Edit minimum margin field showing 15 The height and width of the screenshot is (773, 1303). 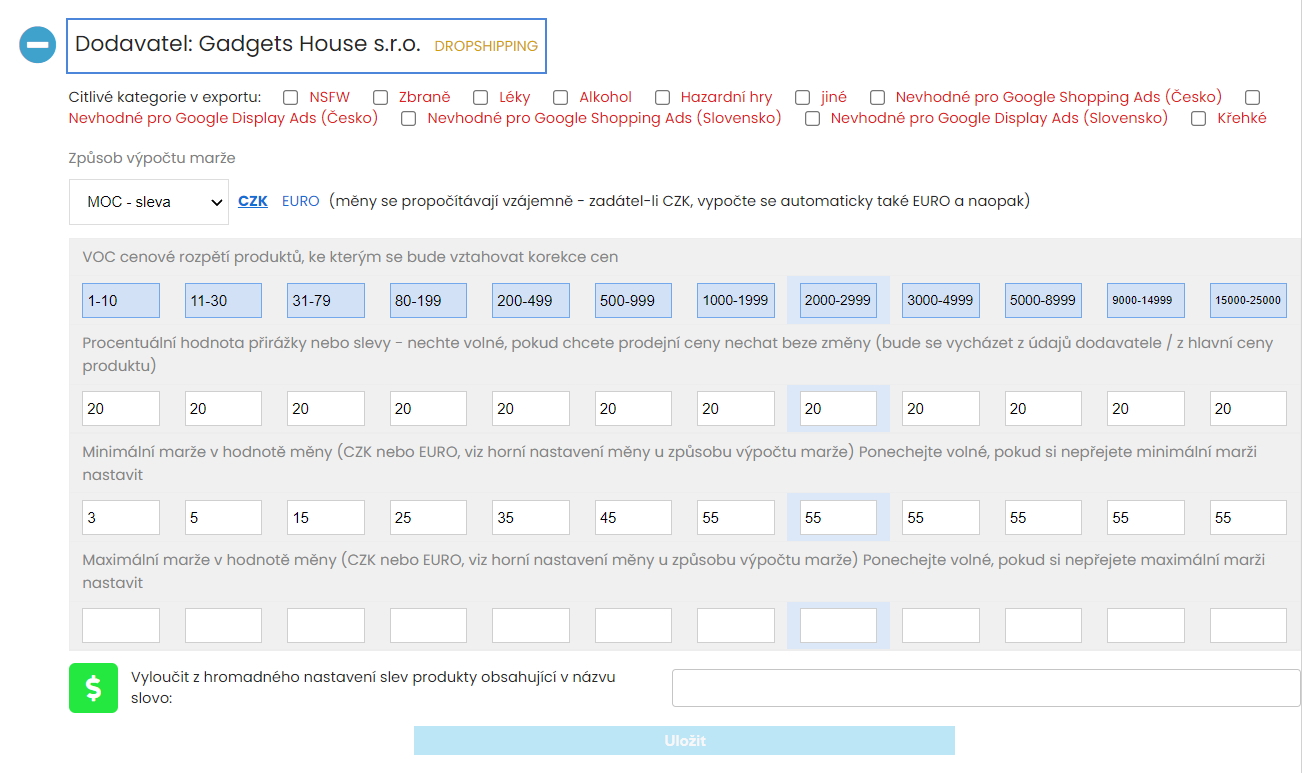326,517
